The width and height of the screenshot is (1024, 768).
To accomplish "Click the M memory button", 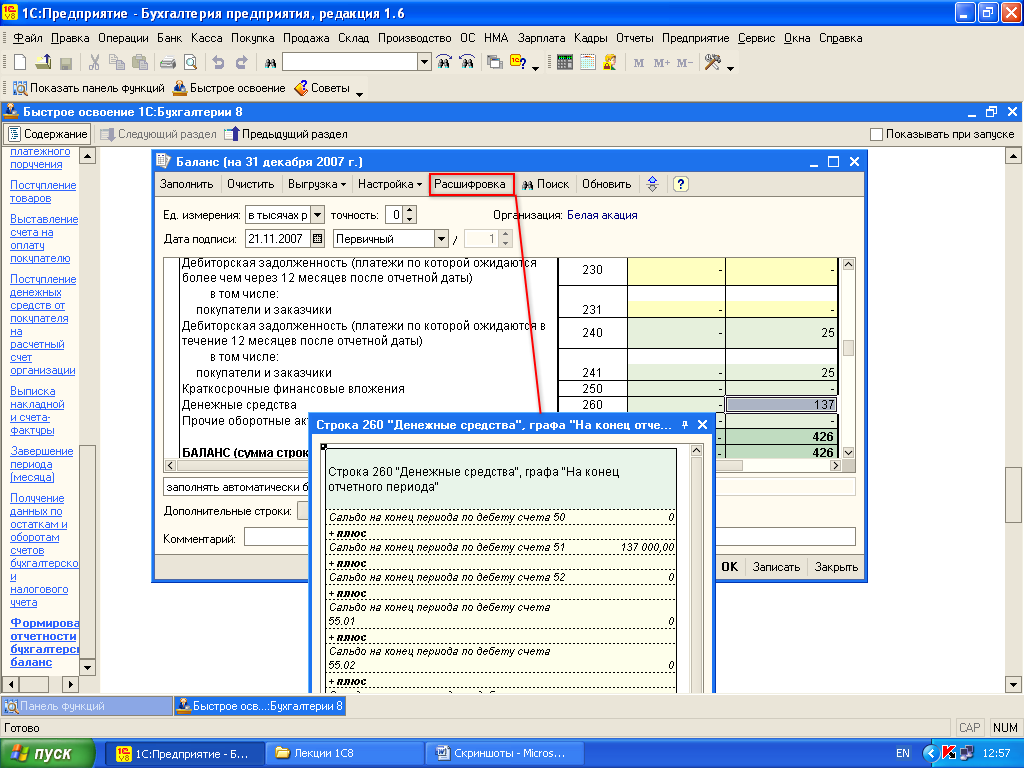I will pos(639,63).
